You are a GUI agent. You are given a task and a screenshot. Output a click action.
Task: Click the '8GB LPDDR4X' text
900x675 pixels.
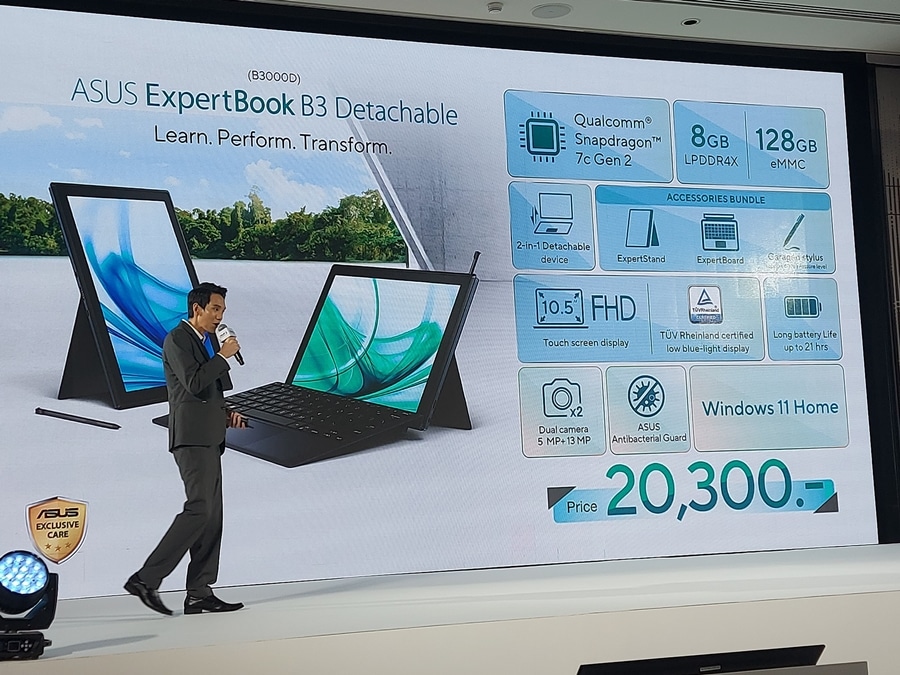pyautogui.click(x=710, y=146)
